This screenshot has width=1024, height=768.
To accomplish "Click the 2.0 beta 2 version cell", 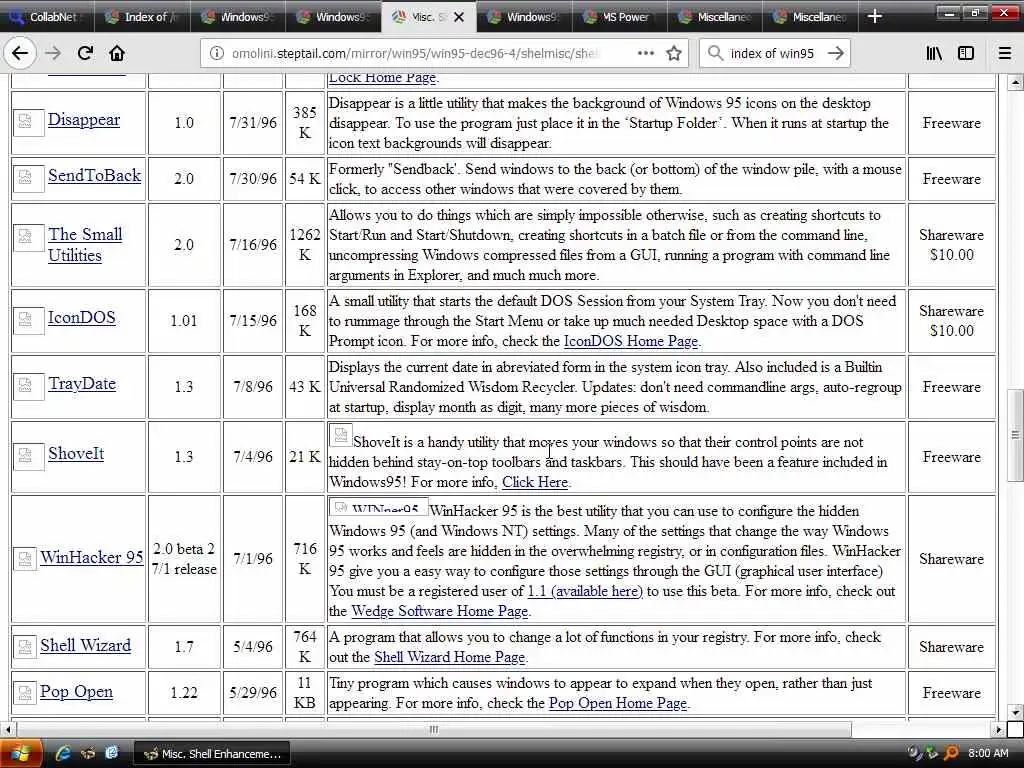I will 184,559.
